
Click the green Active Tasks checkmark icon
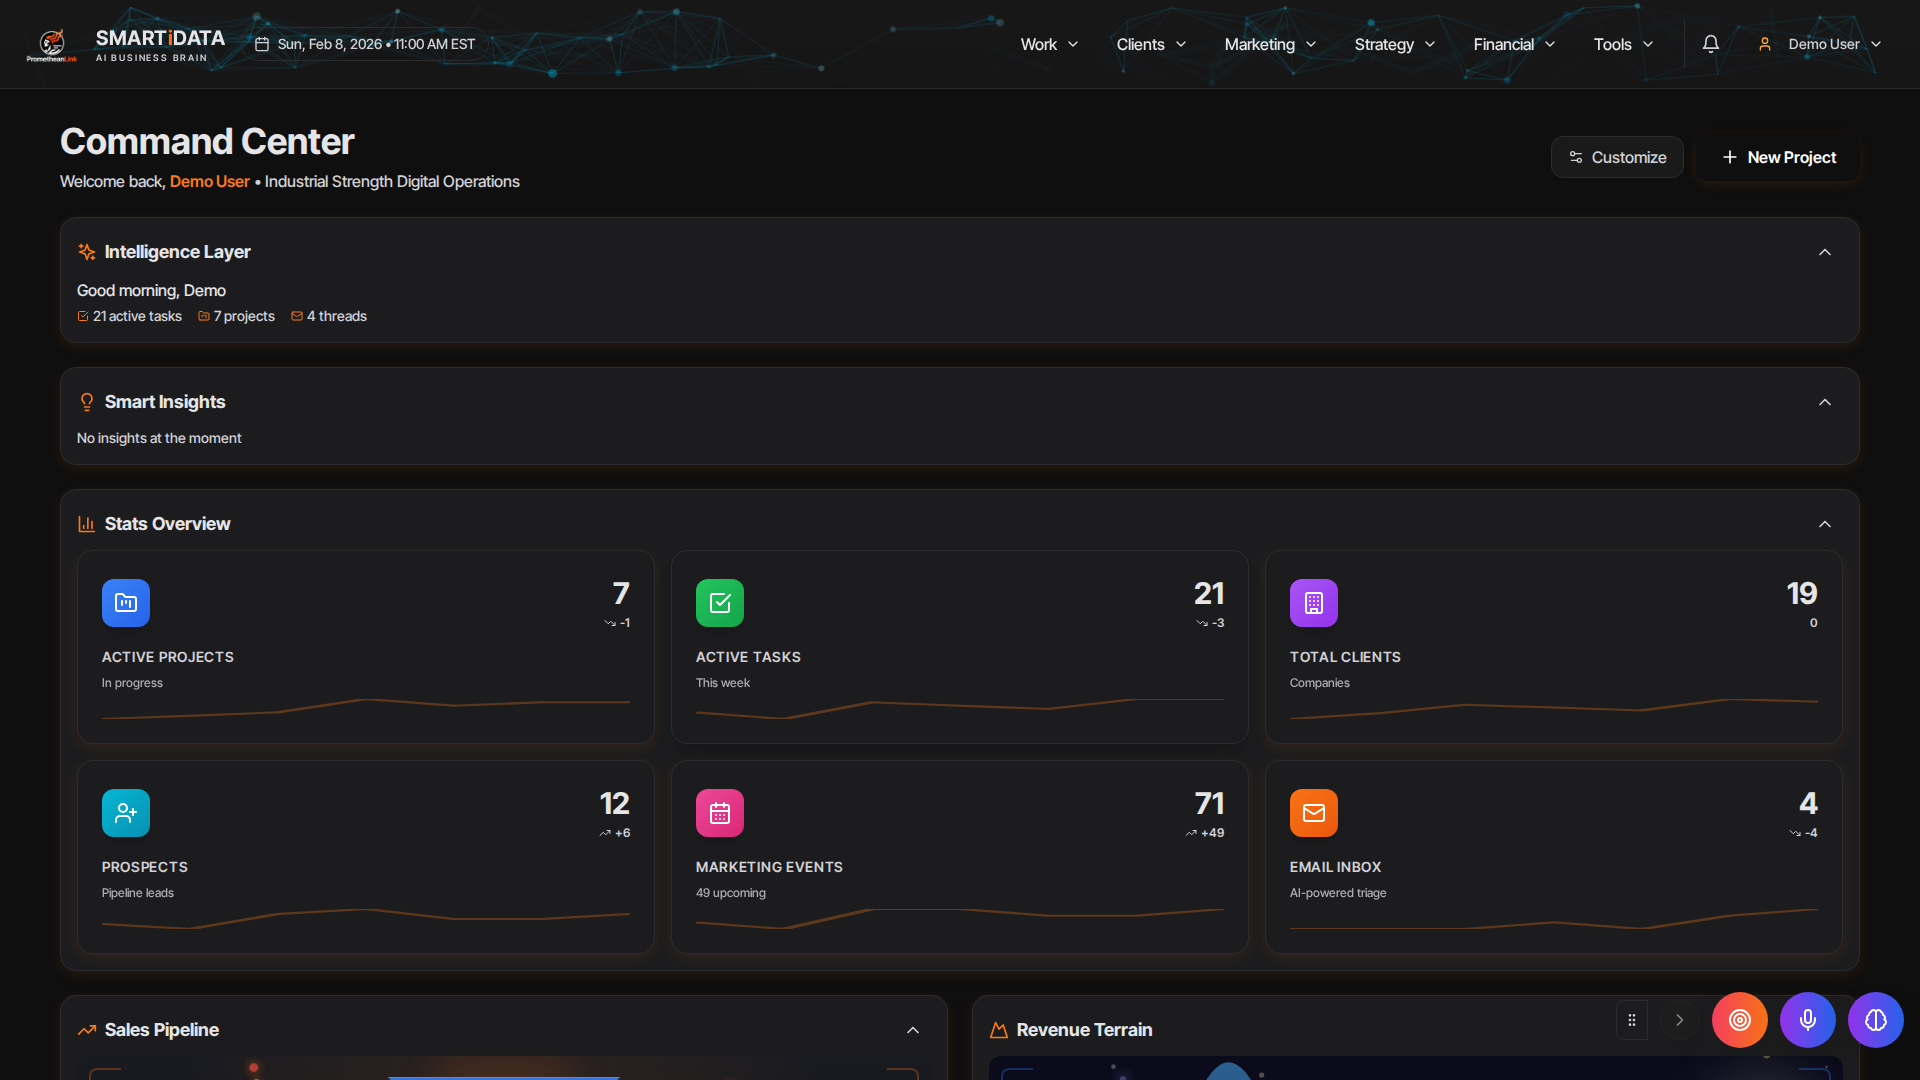point(720,603)
